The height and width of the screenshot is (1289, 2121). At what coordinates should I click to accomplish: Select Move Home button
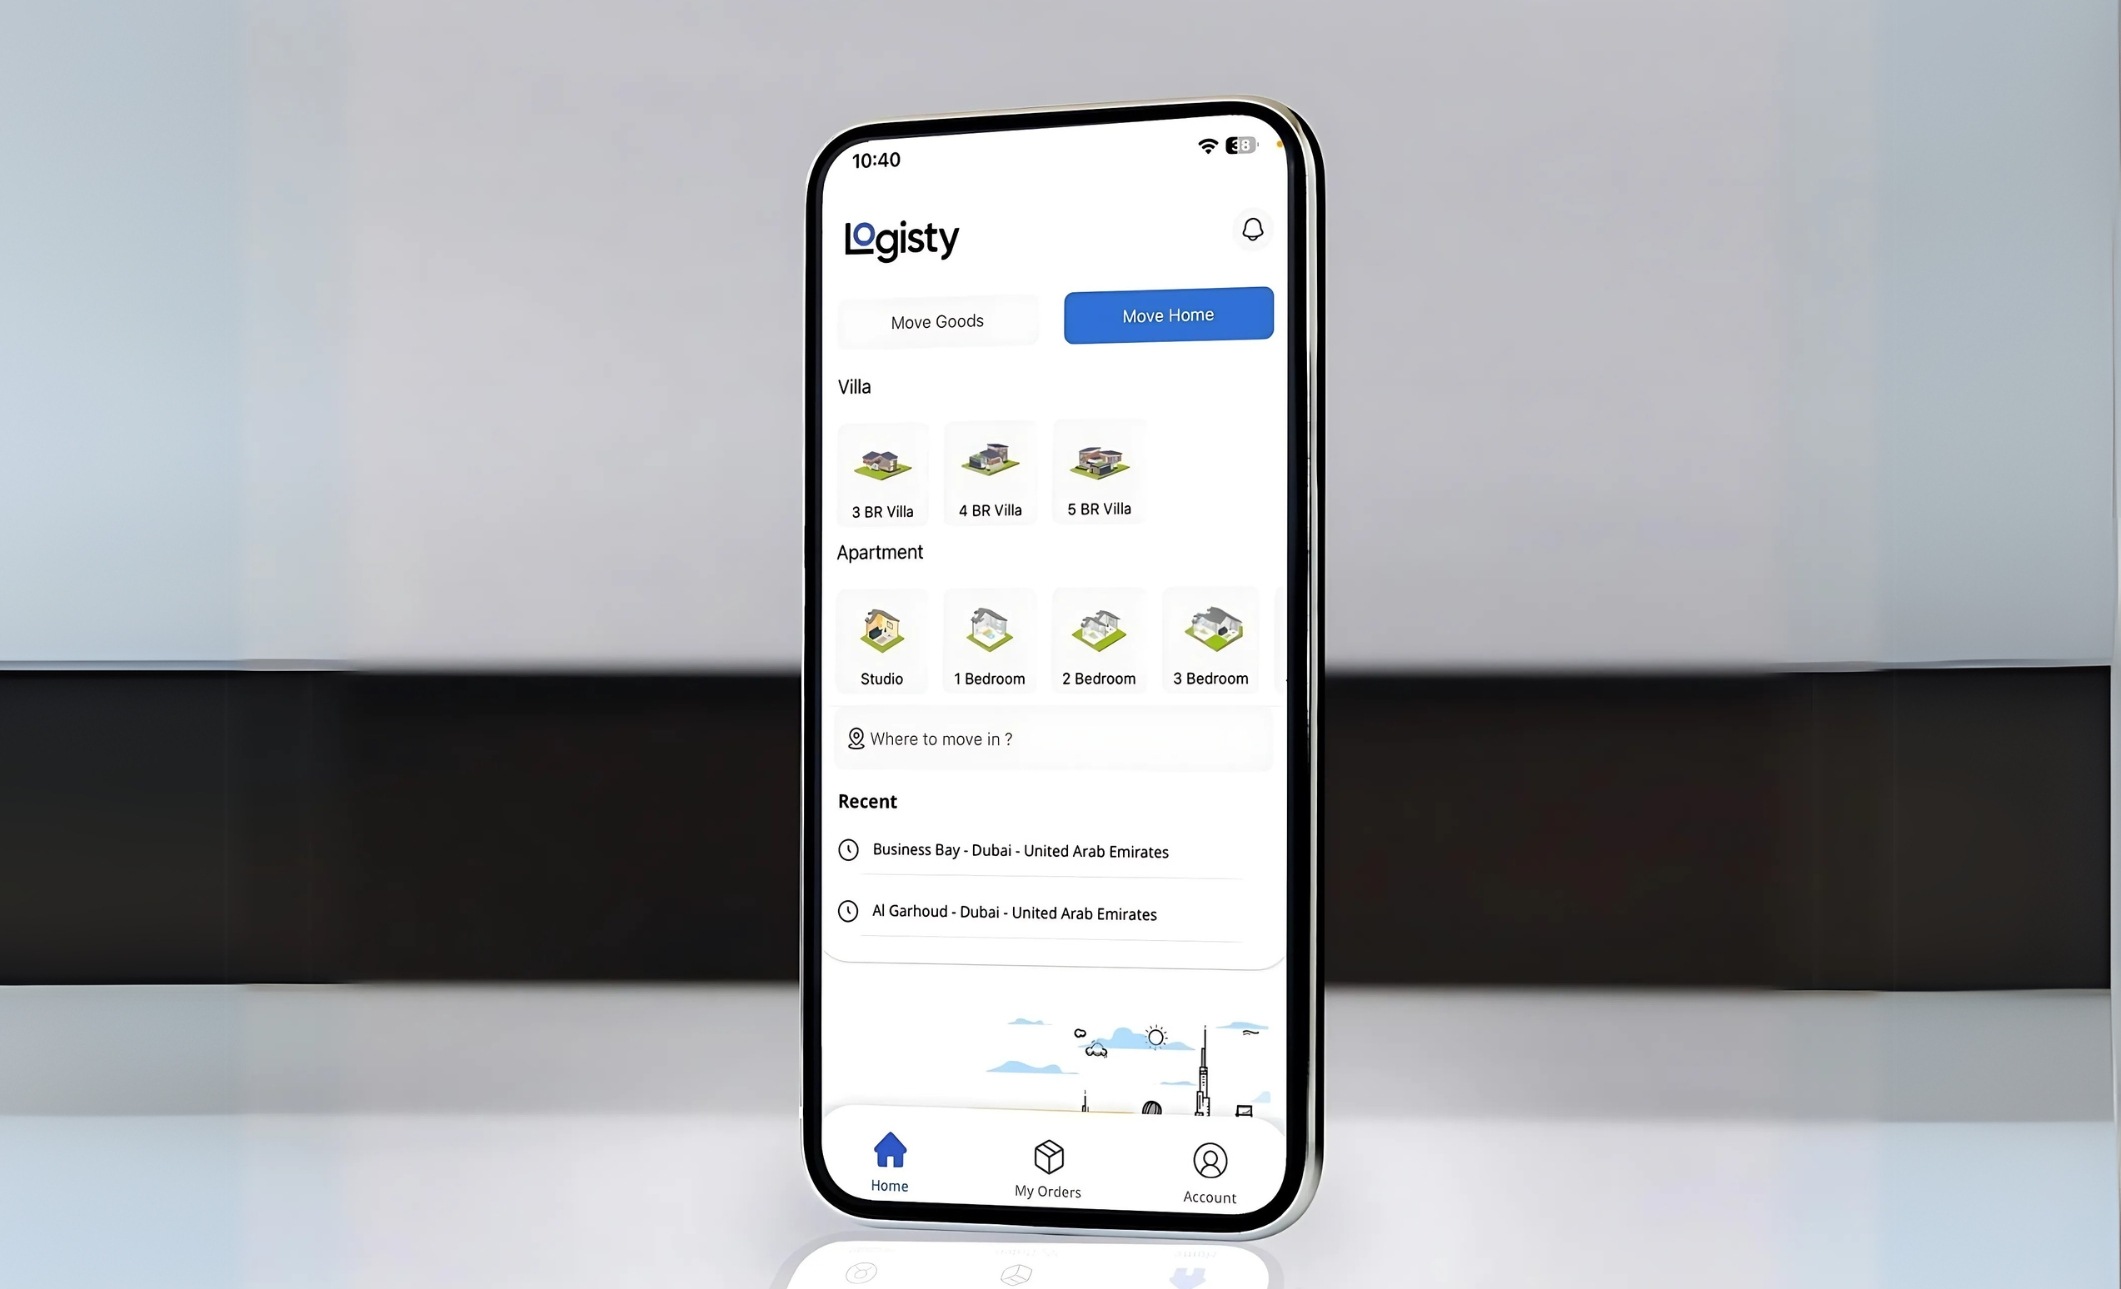(1168, 314)
